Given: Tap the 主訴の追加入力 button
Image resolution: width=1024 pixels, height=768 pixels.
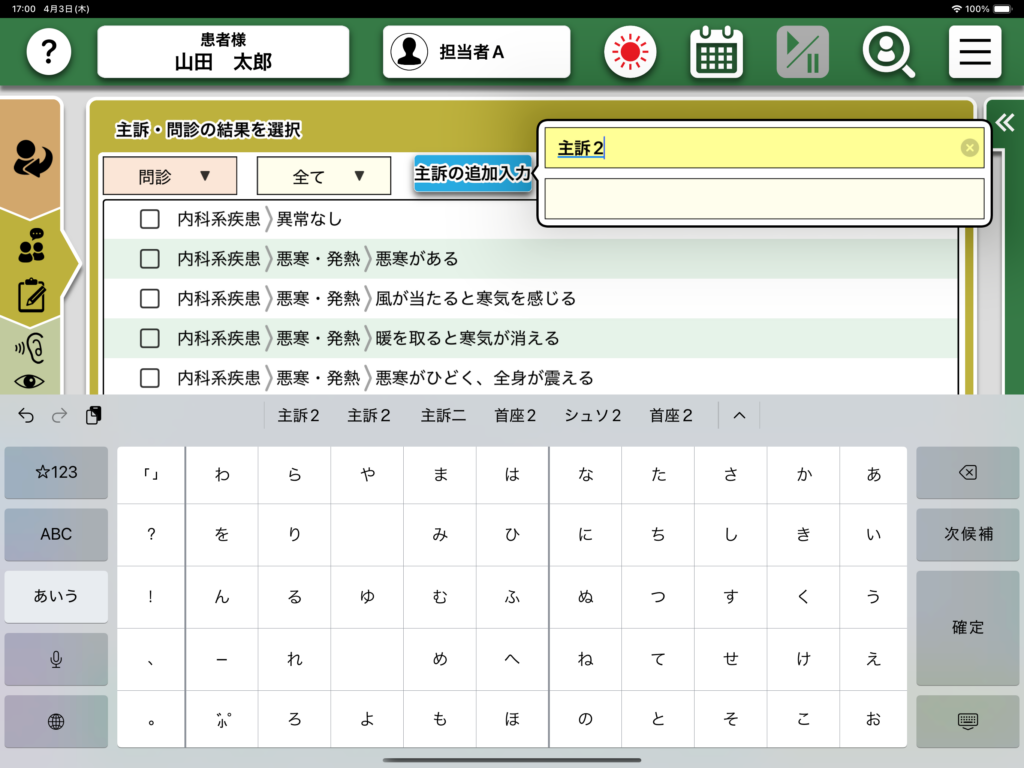Looking at the screenshot, I should click(473, 173).
